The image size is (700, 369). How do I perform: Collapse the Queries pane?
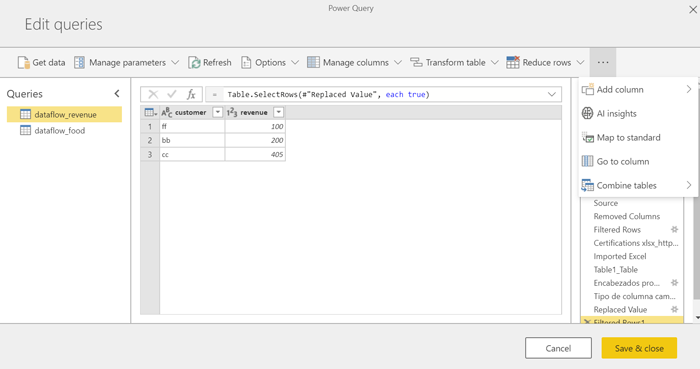pyautogui.click(x=117, y=94)
